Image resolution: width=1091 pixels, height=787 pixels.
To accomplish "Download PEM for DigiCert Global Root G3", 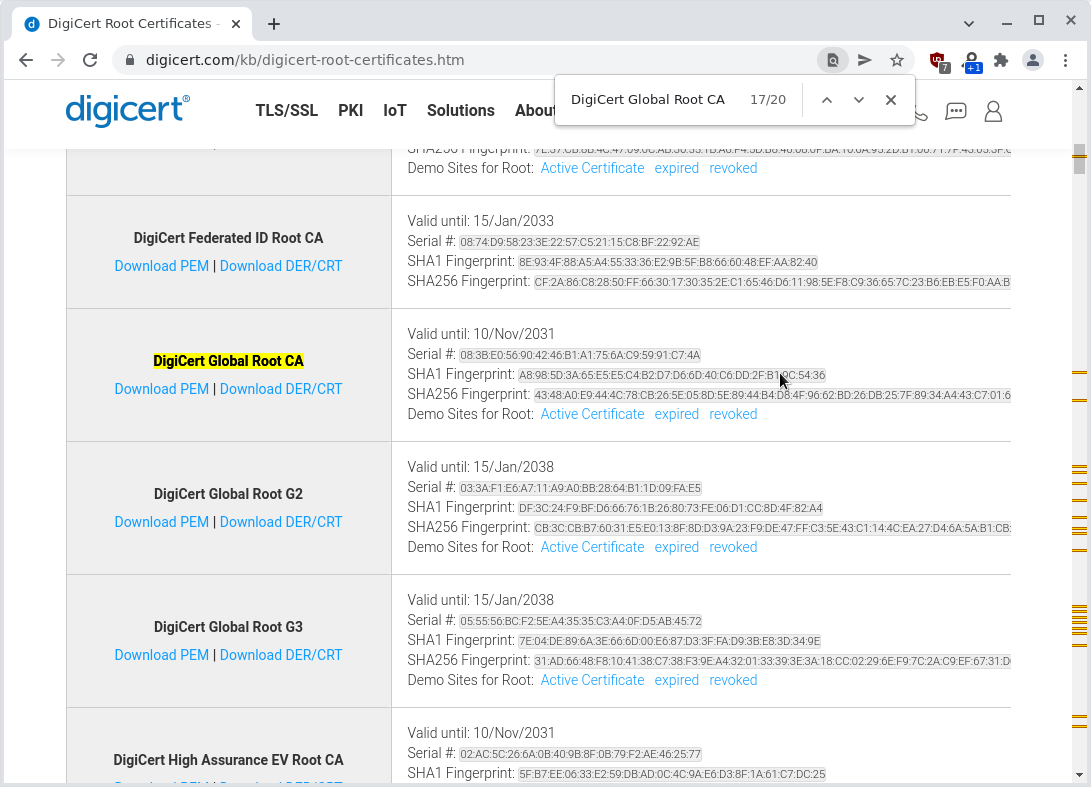I will click(x=161, y=655).
